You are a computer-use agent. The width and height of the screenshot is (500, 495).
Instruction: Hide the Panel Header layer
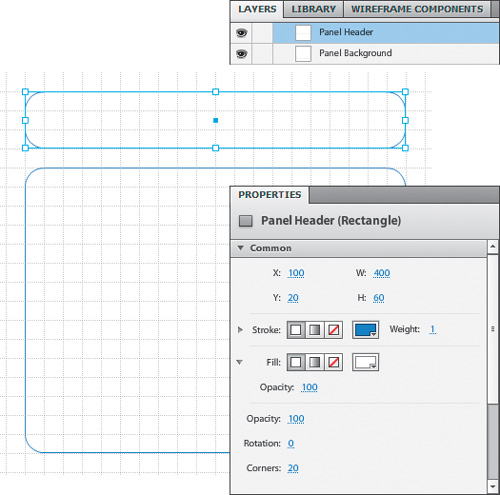click(x=241, y=33)
